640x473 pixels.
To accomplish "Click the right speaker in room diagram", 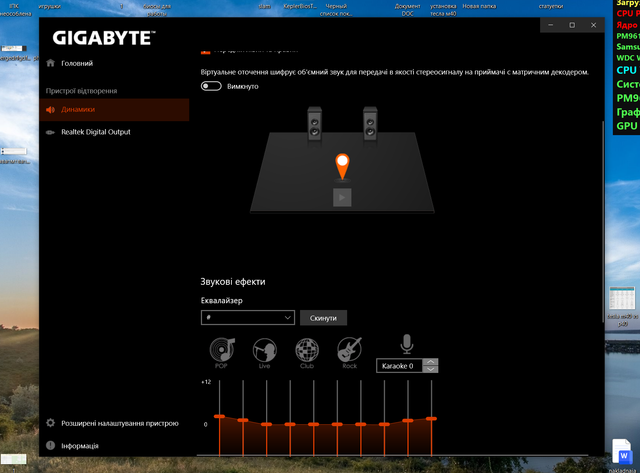I will click(370, 124).
